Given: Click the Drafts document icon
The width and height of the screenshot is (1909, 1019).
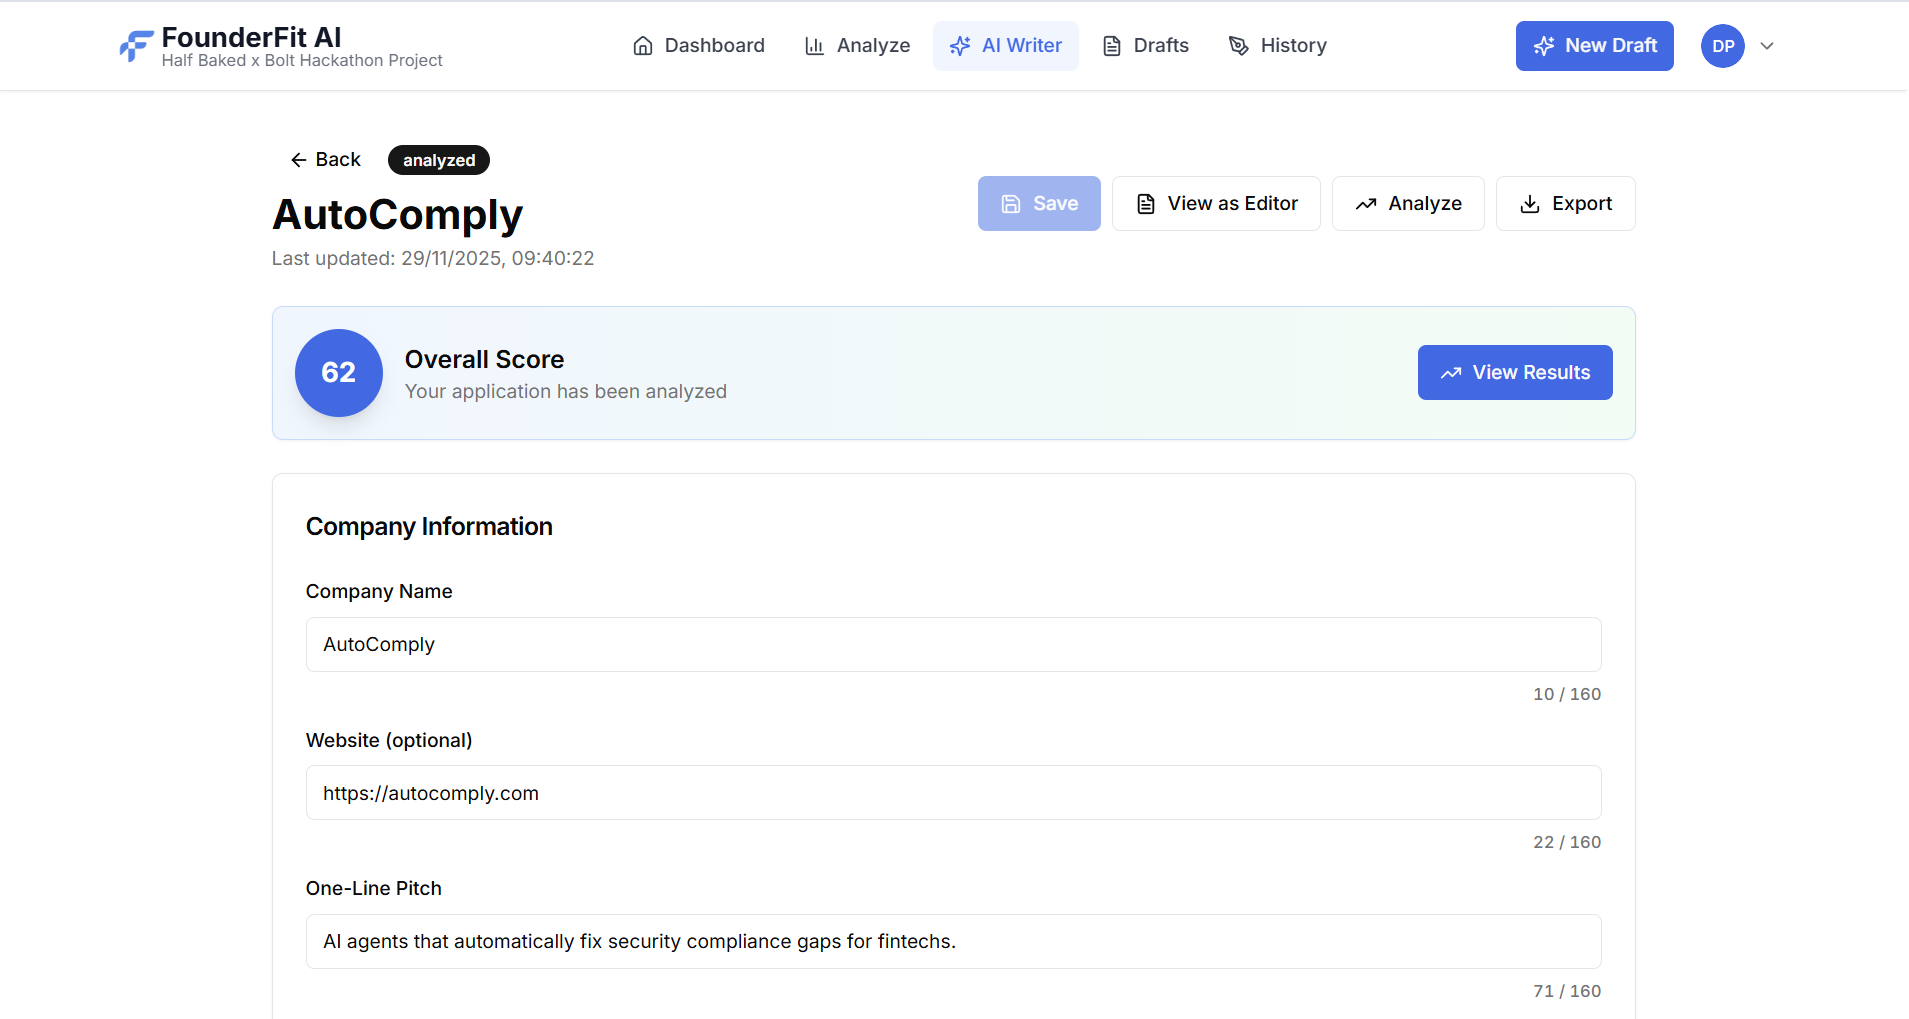Looking at the screenshot, I should click(x=1110, y=46).
